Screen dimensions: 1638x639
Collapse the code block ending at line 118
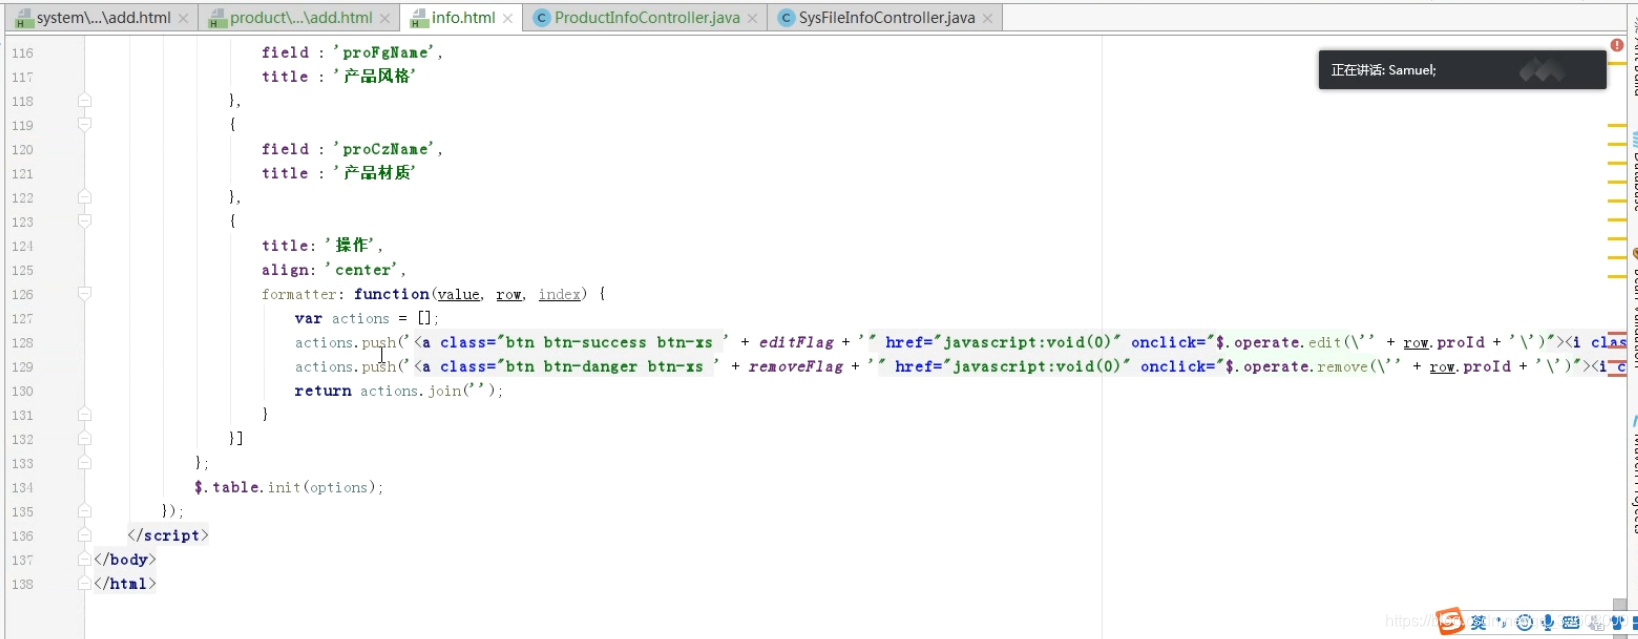(85, 100)
